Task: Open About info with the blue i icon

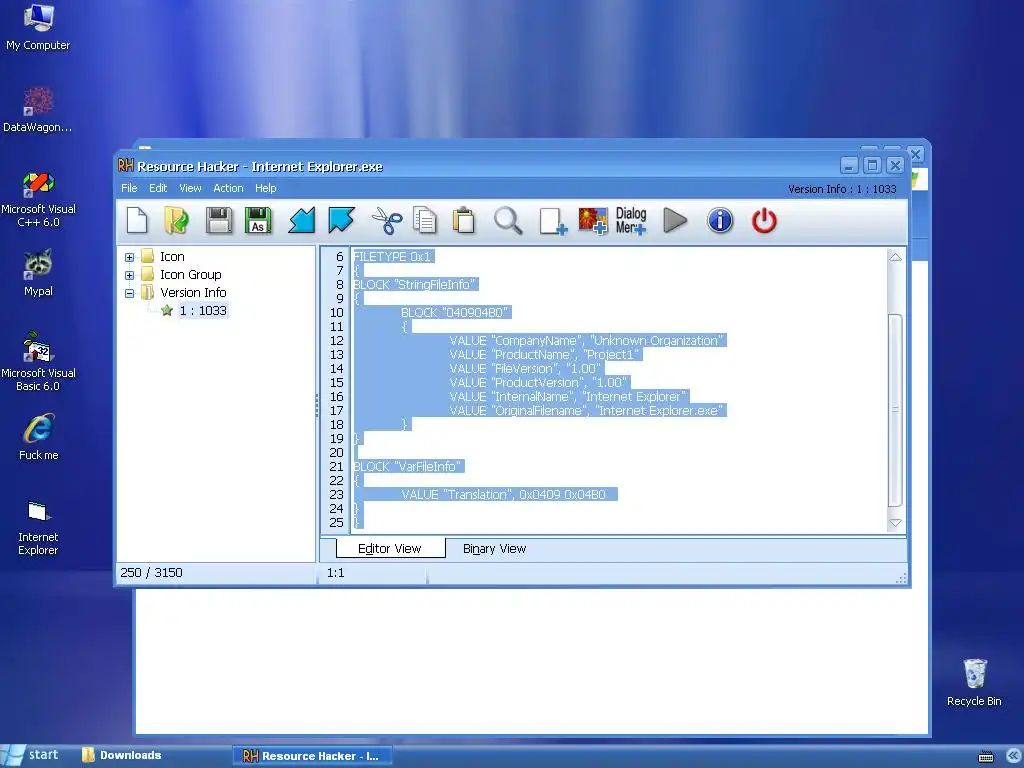Action: [720, 220]
